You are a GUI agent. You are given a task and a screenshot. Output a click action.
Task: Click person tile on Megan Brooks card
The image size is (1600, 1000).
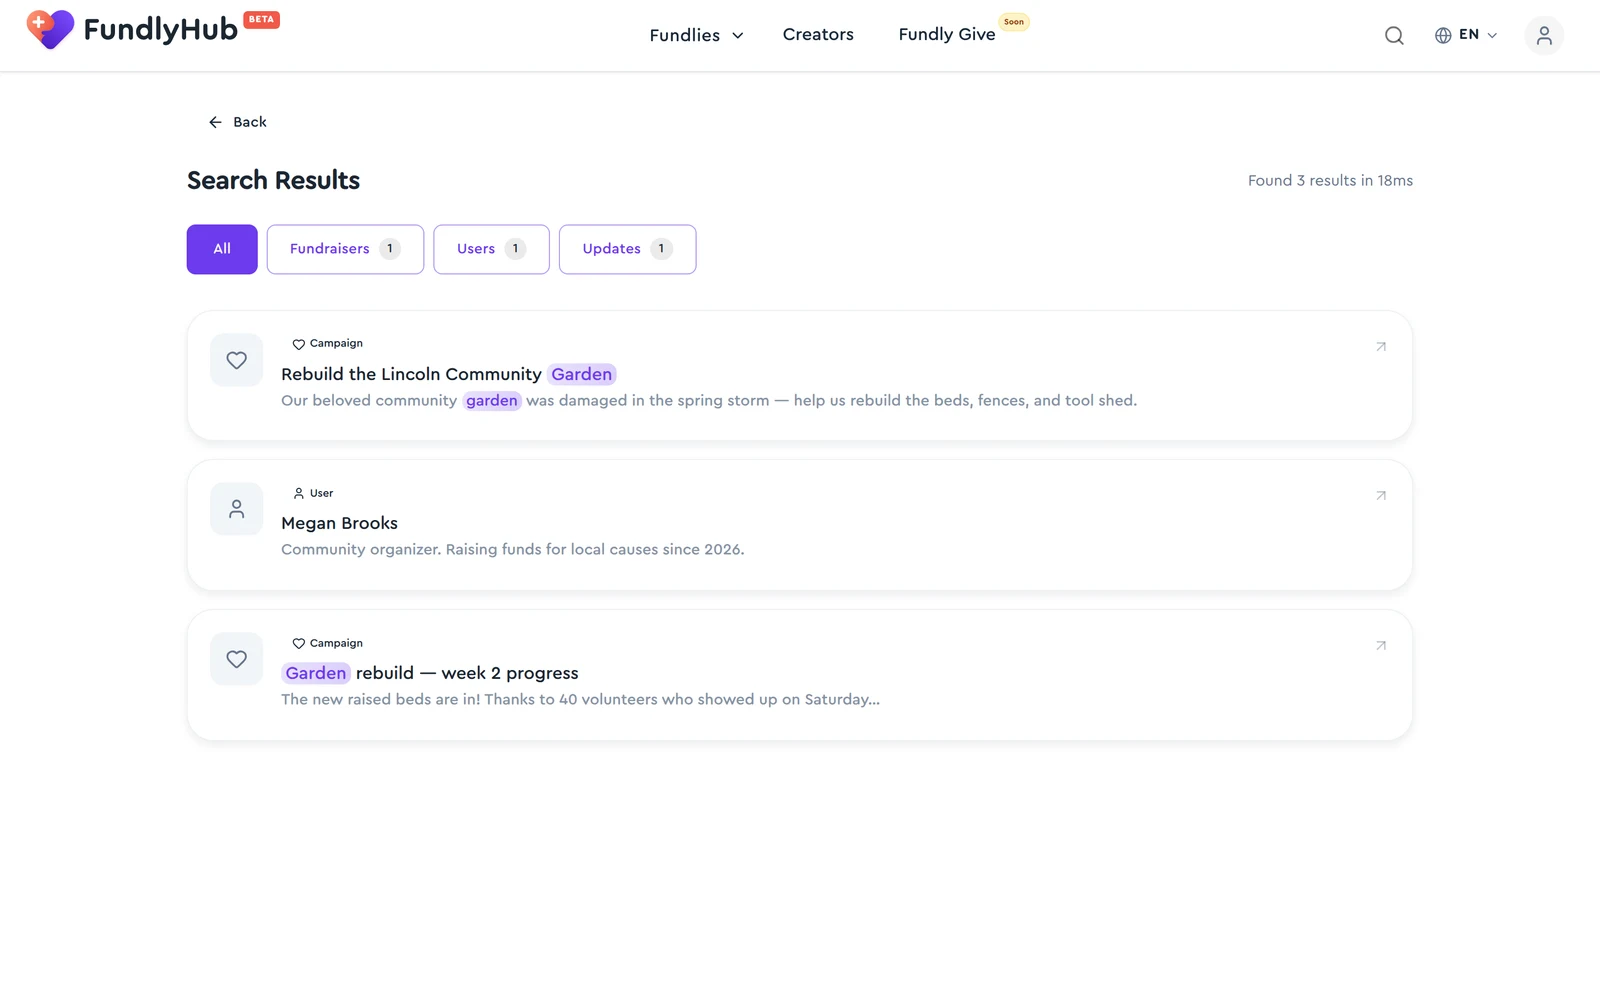pos(236,509)
